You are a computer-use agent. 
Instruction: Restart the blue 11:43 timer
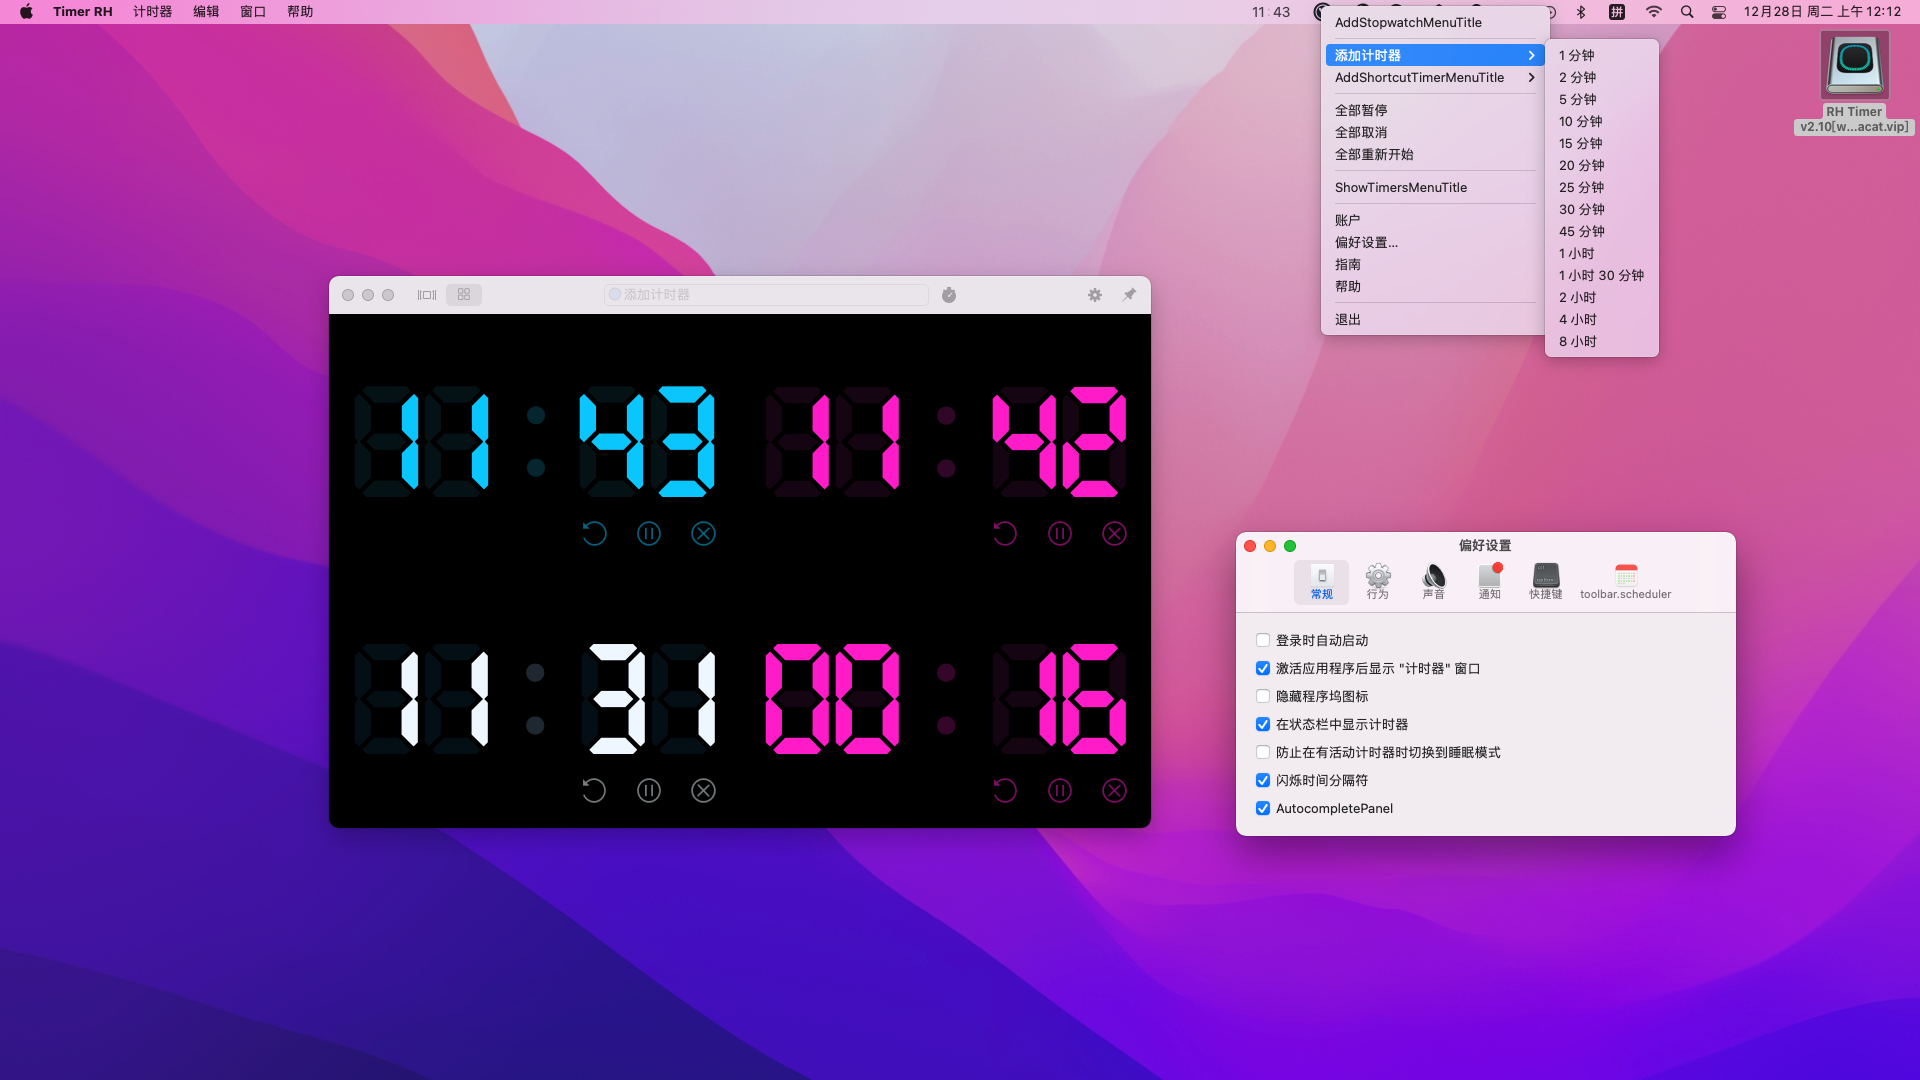tap(594, 534)
